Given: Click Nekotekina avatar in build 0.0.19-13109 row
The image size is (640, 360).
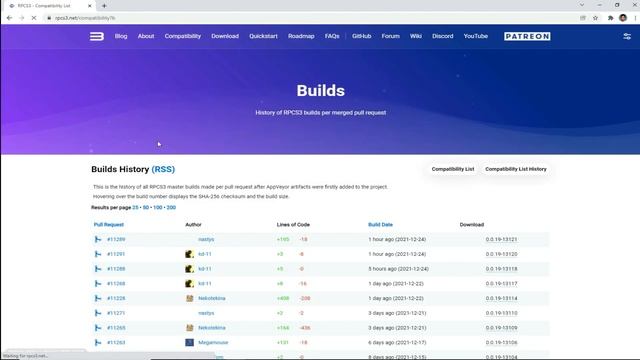Looking at the screenshot, I should (189, 328).
